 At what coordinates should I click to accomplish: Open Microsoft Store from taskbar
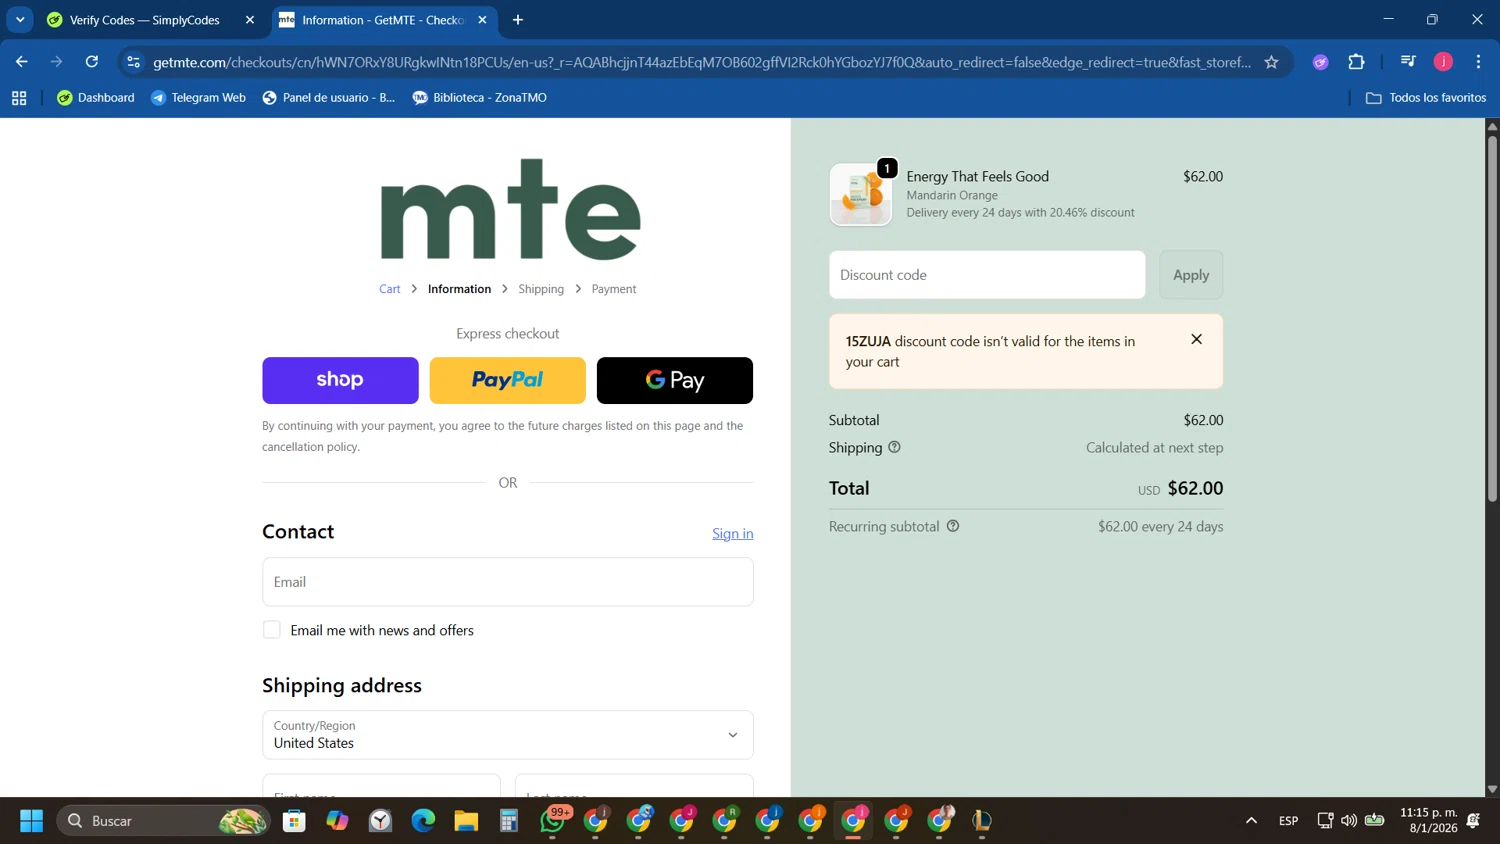coord(294,821)
